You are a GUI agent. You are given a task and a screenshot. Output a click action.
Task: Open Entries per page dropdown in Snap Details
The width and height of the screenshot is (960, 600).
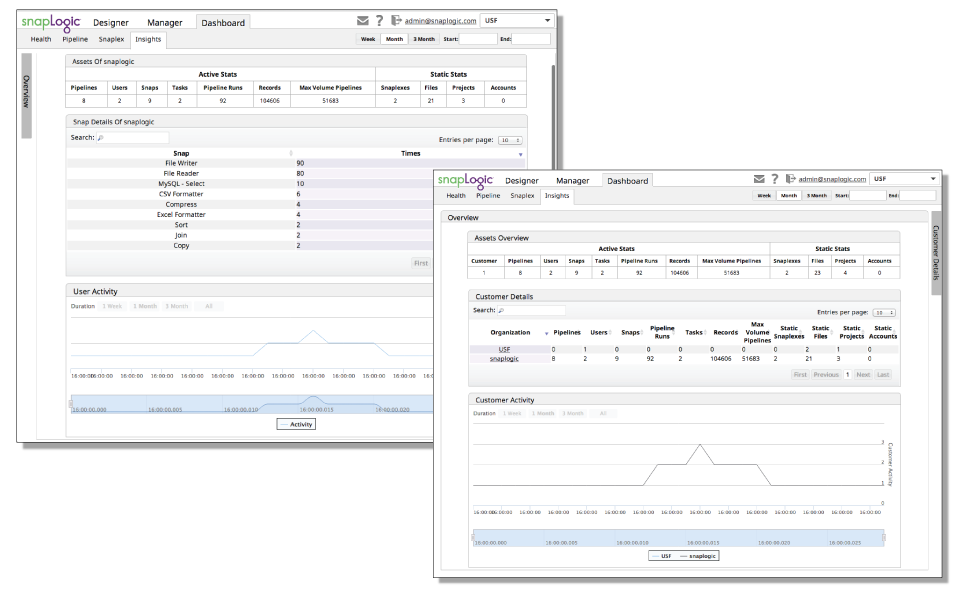click(x=510, y=140)
